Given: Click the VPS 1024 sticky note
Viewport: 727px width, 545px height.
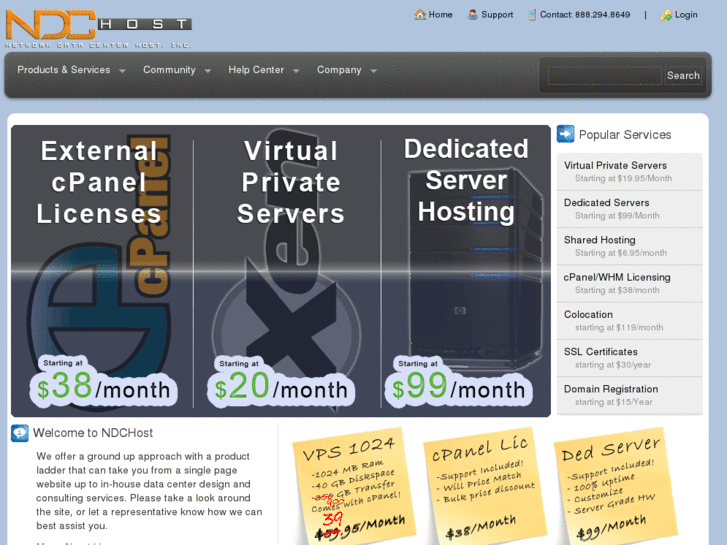Looking at the screenshot, I should (x=355, y=487).
